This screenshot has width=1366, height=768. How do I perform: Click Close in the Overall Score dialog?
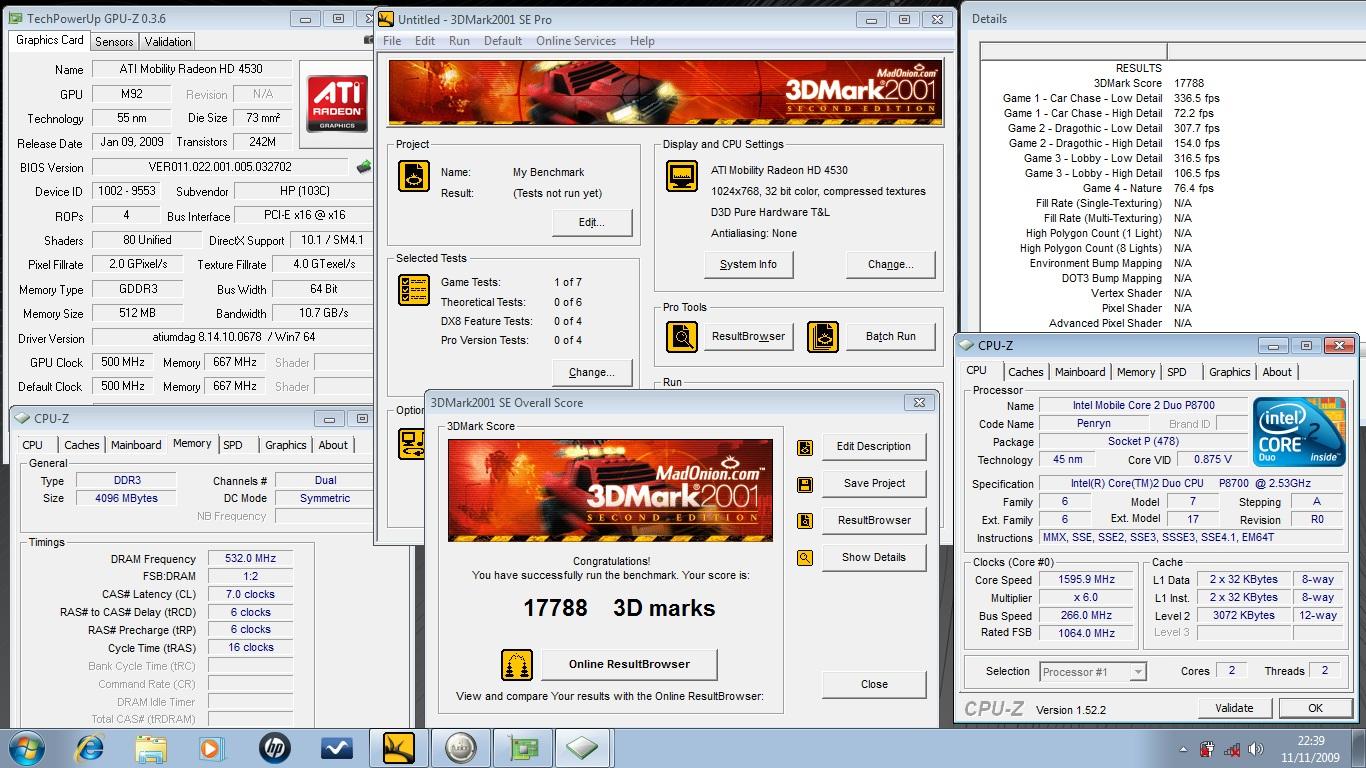point(874,684)
